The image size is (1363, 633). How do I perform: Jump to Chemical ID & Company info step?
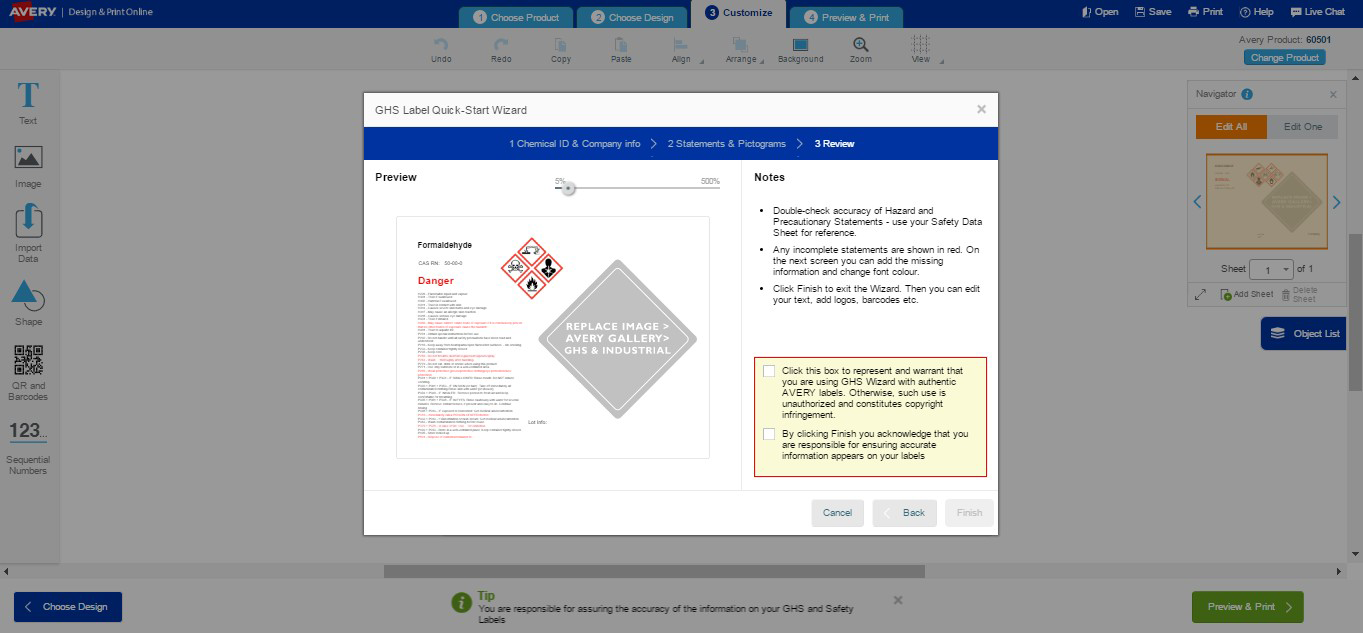(x=574, y=144)
